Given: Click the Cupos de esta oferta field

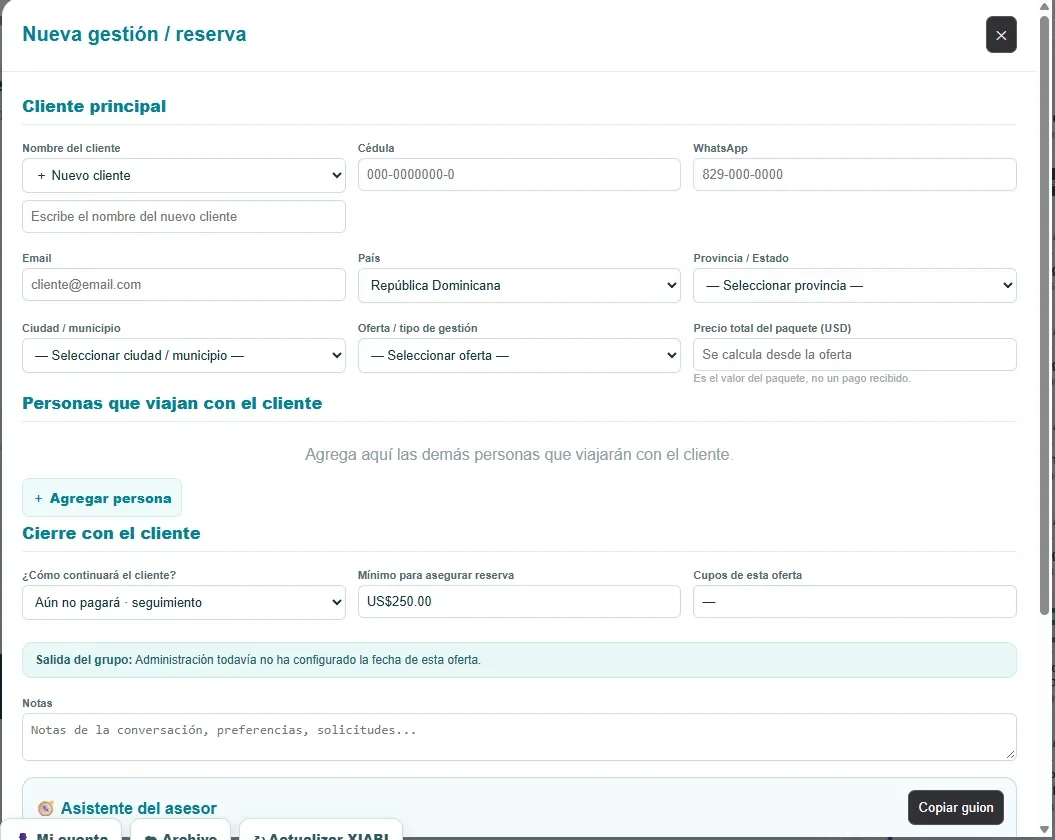Looking at the screenshot, I should pos(854,602).
